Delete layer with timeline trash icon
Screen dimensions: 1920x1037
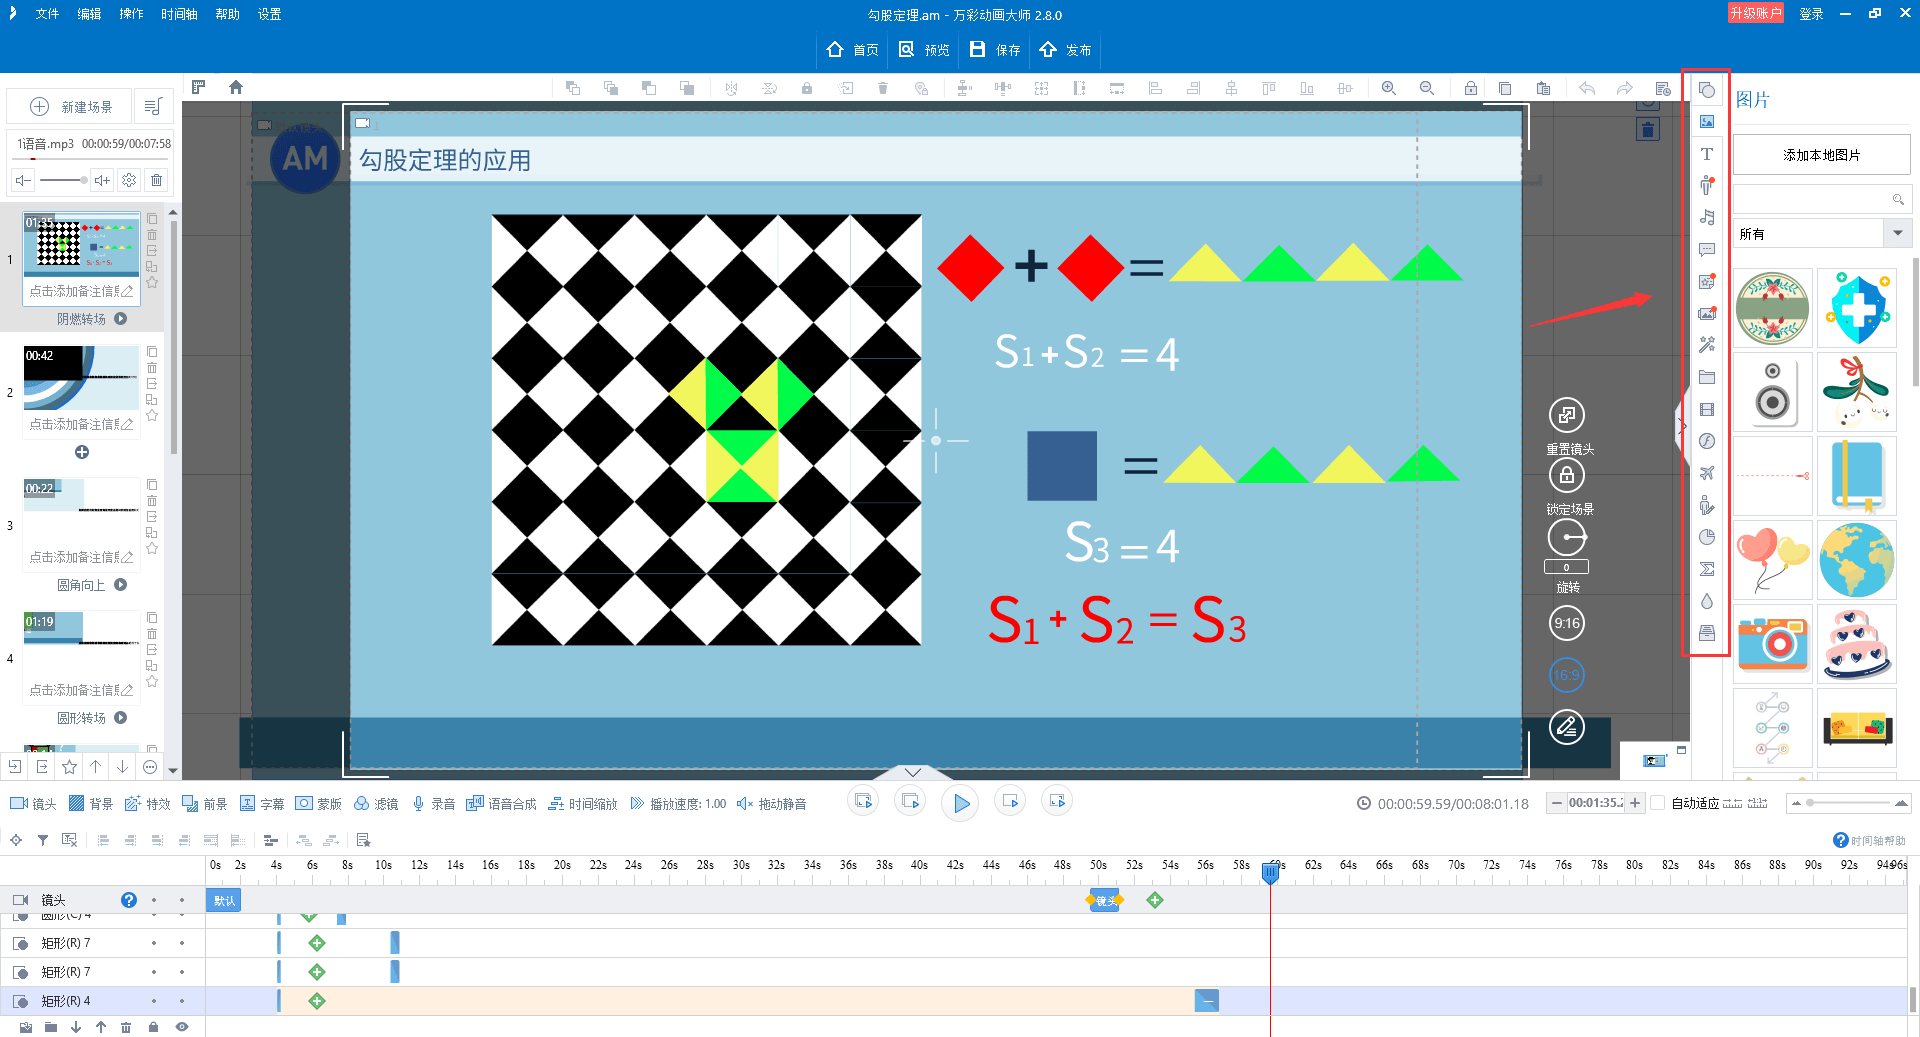click(x=126, y=1027)
